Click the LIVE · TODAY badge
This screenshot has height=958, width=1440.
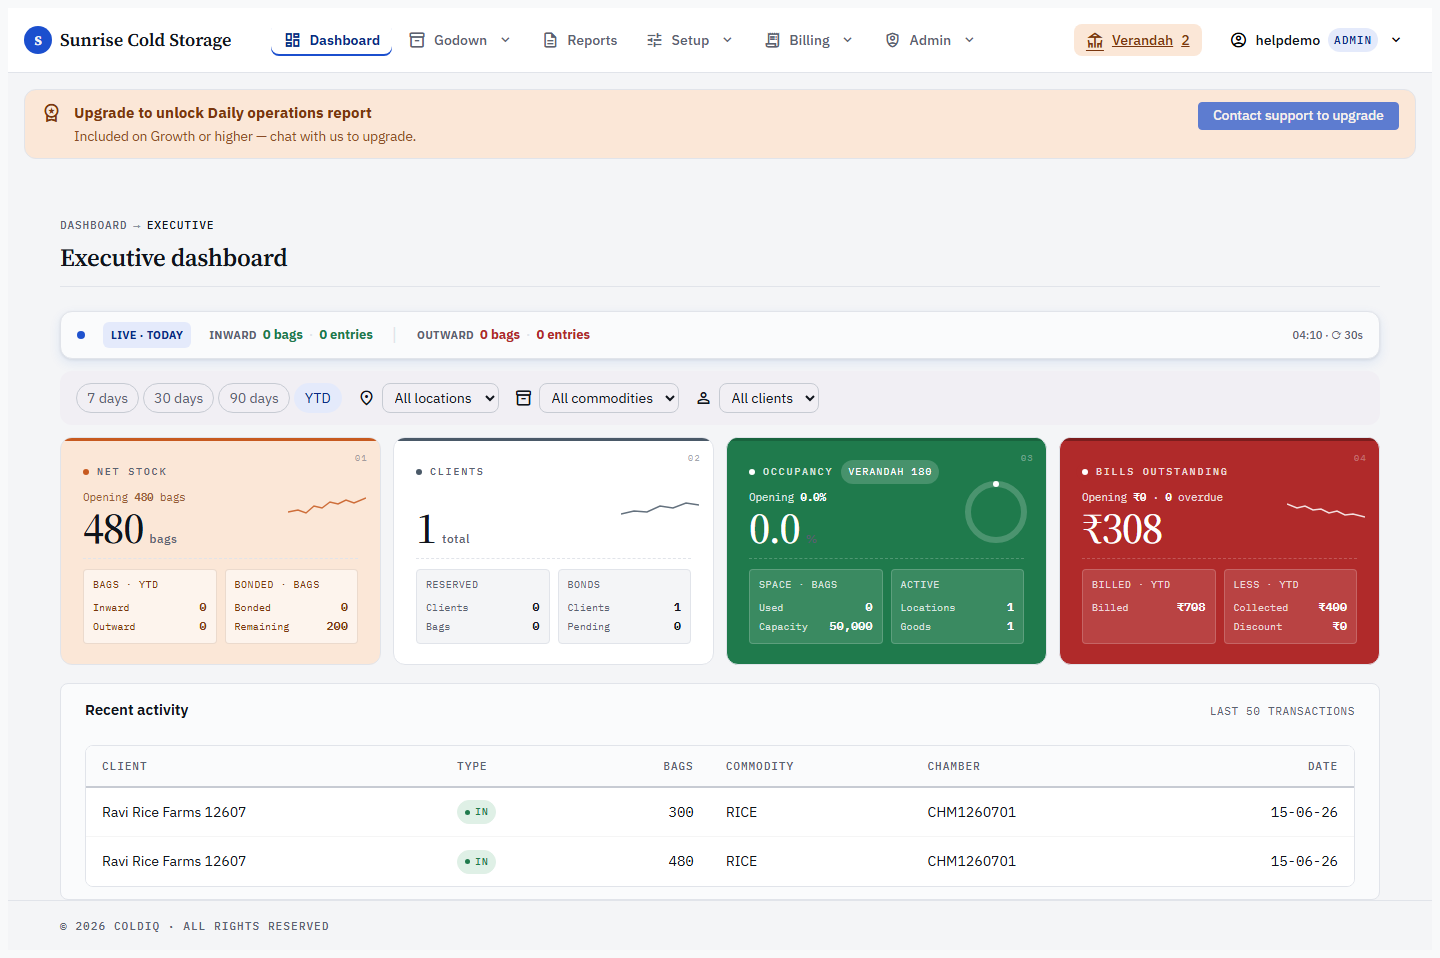tap(147, 335)
